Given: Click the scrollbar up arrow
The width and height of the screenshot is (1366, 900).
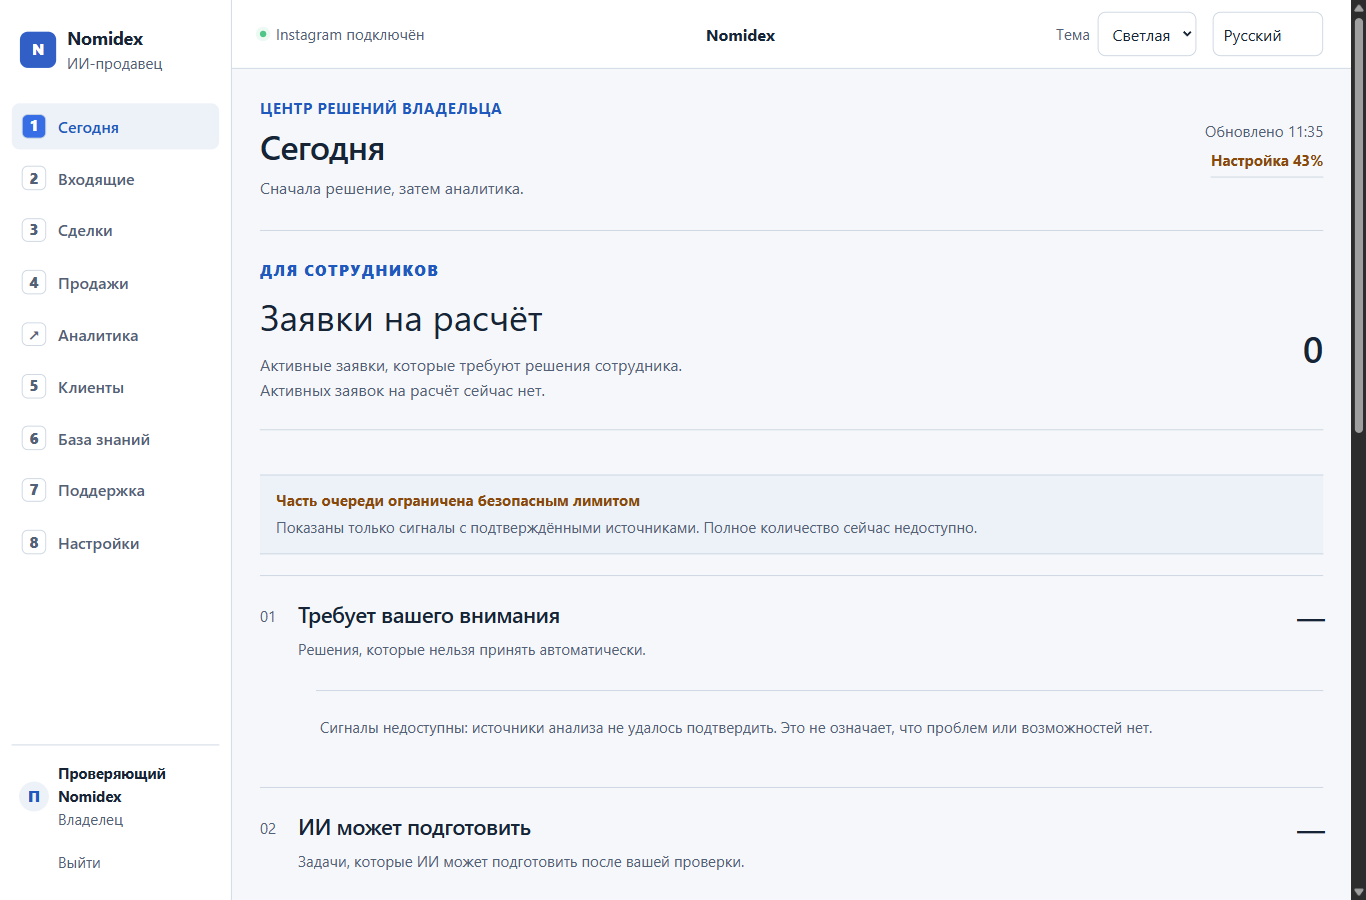Looking at the screenshot, I should coord(1358,7).
